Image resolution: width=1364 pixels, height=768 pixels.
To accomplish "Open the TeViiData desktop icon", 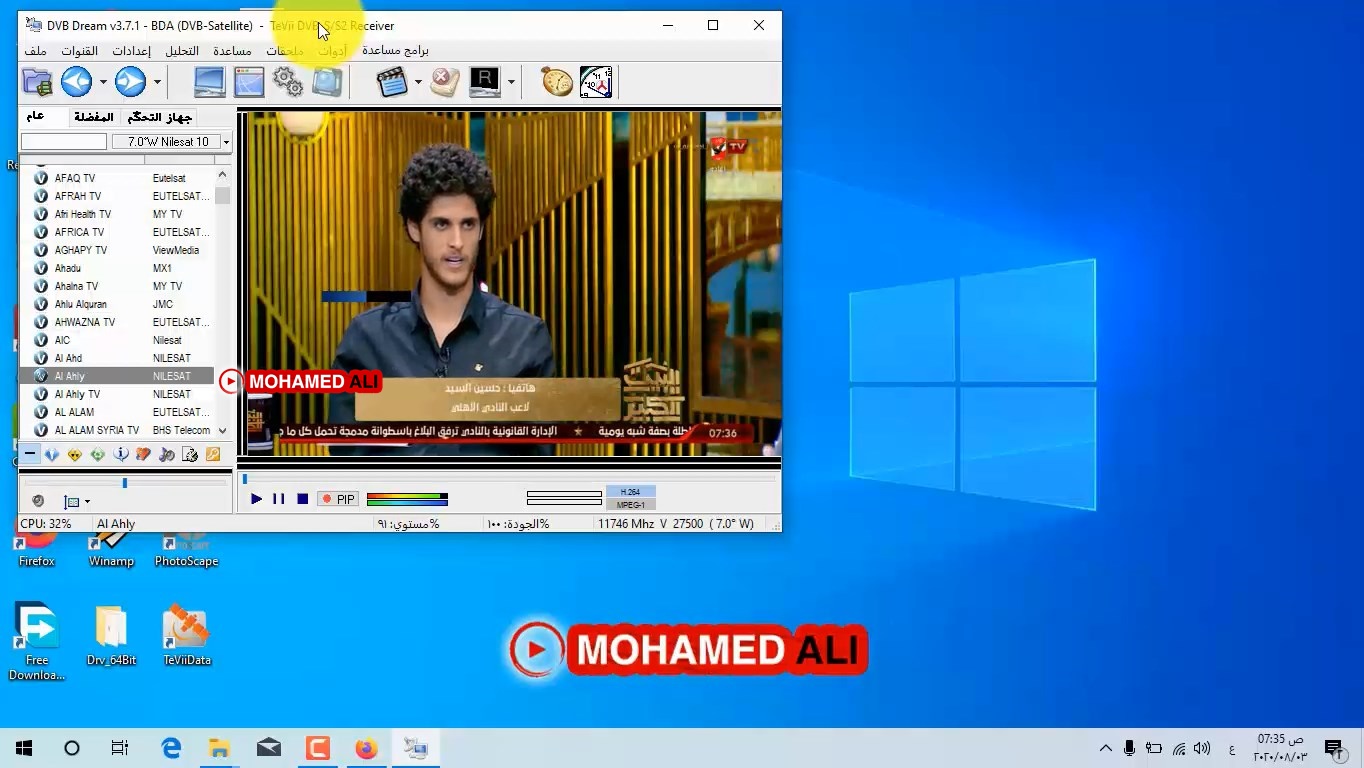I will click(186, 635).
